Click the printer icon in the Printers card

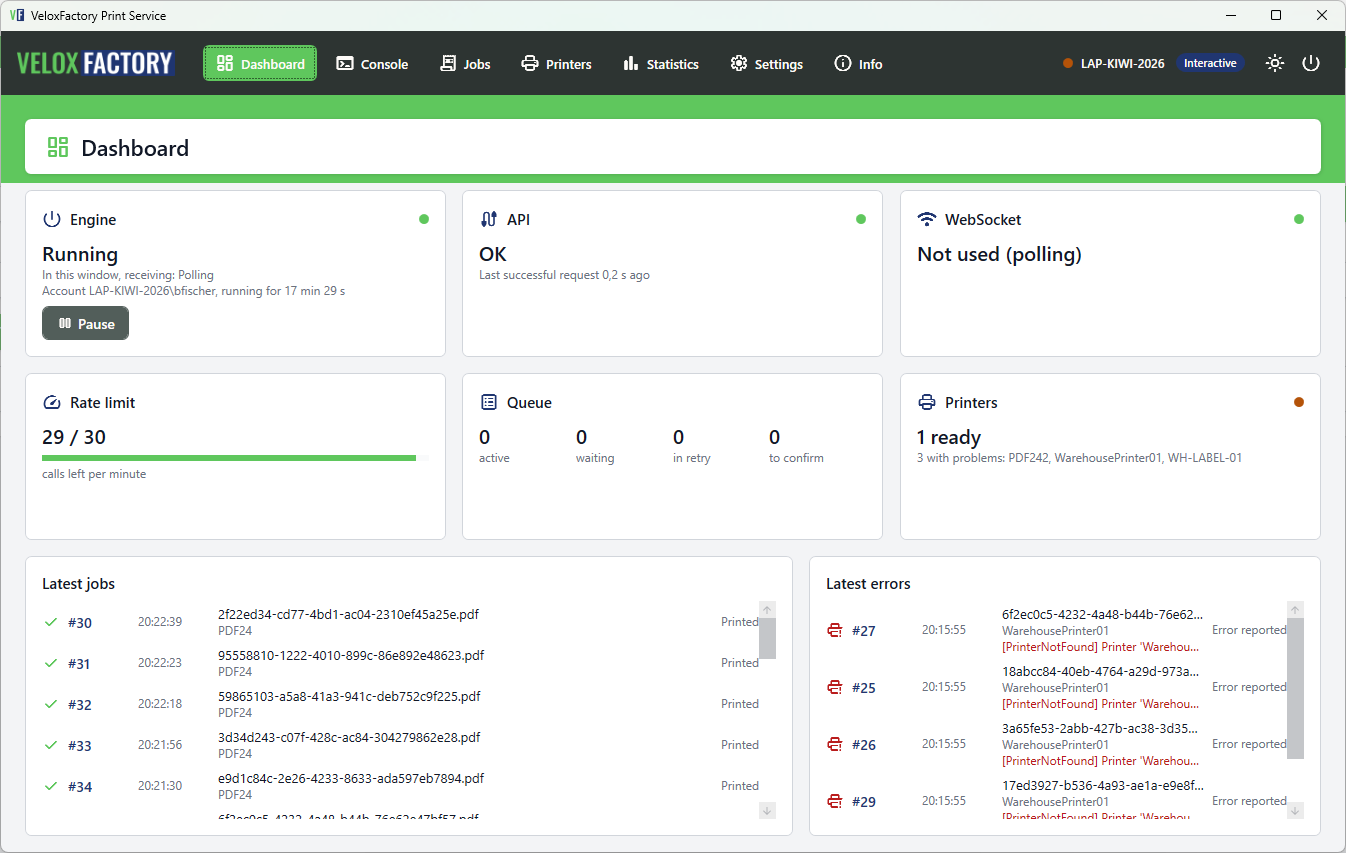(927, 402)
